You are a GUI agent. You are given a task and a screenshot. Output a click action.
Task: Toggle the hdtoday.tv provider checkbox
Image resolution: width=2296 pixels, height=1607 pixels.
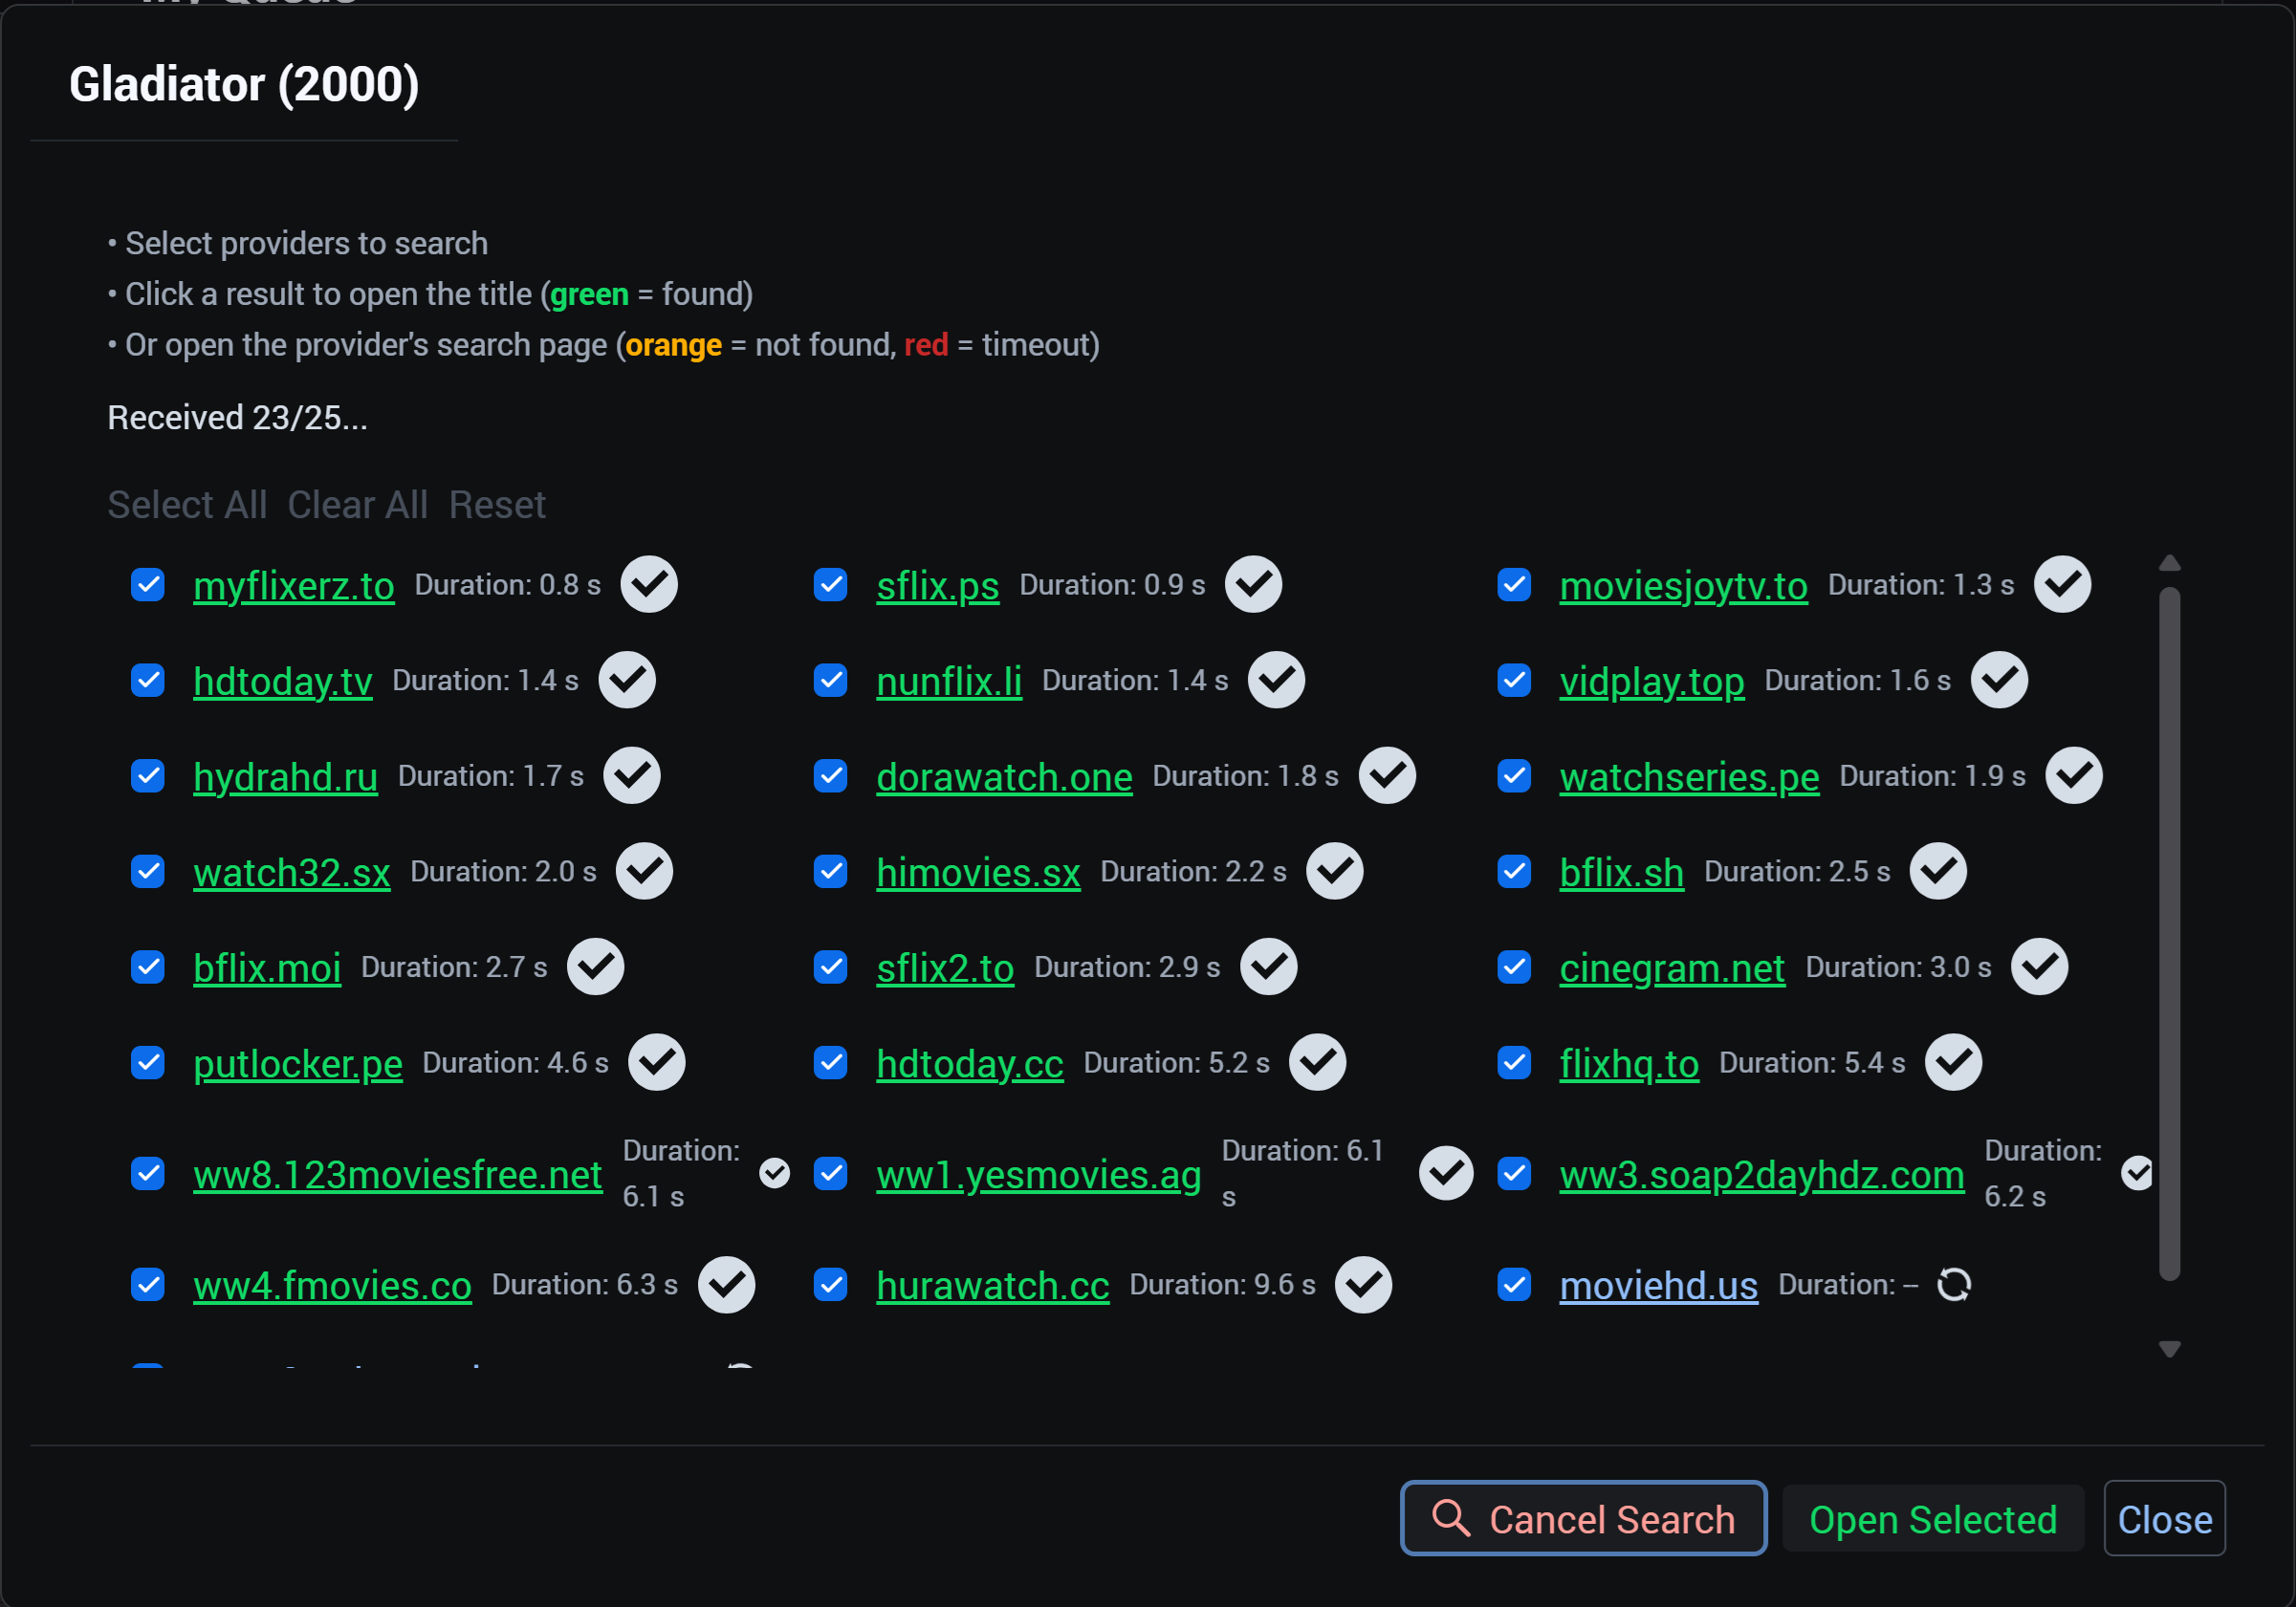148,681
